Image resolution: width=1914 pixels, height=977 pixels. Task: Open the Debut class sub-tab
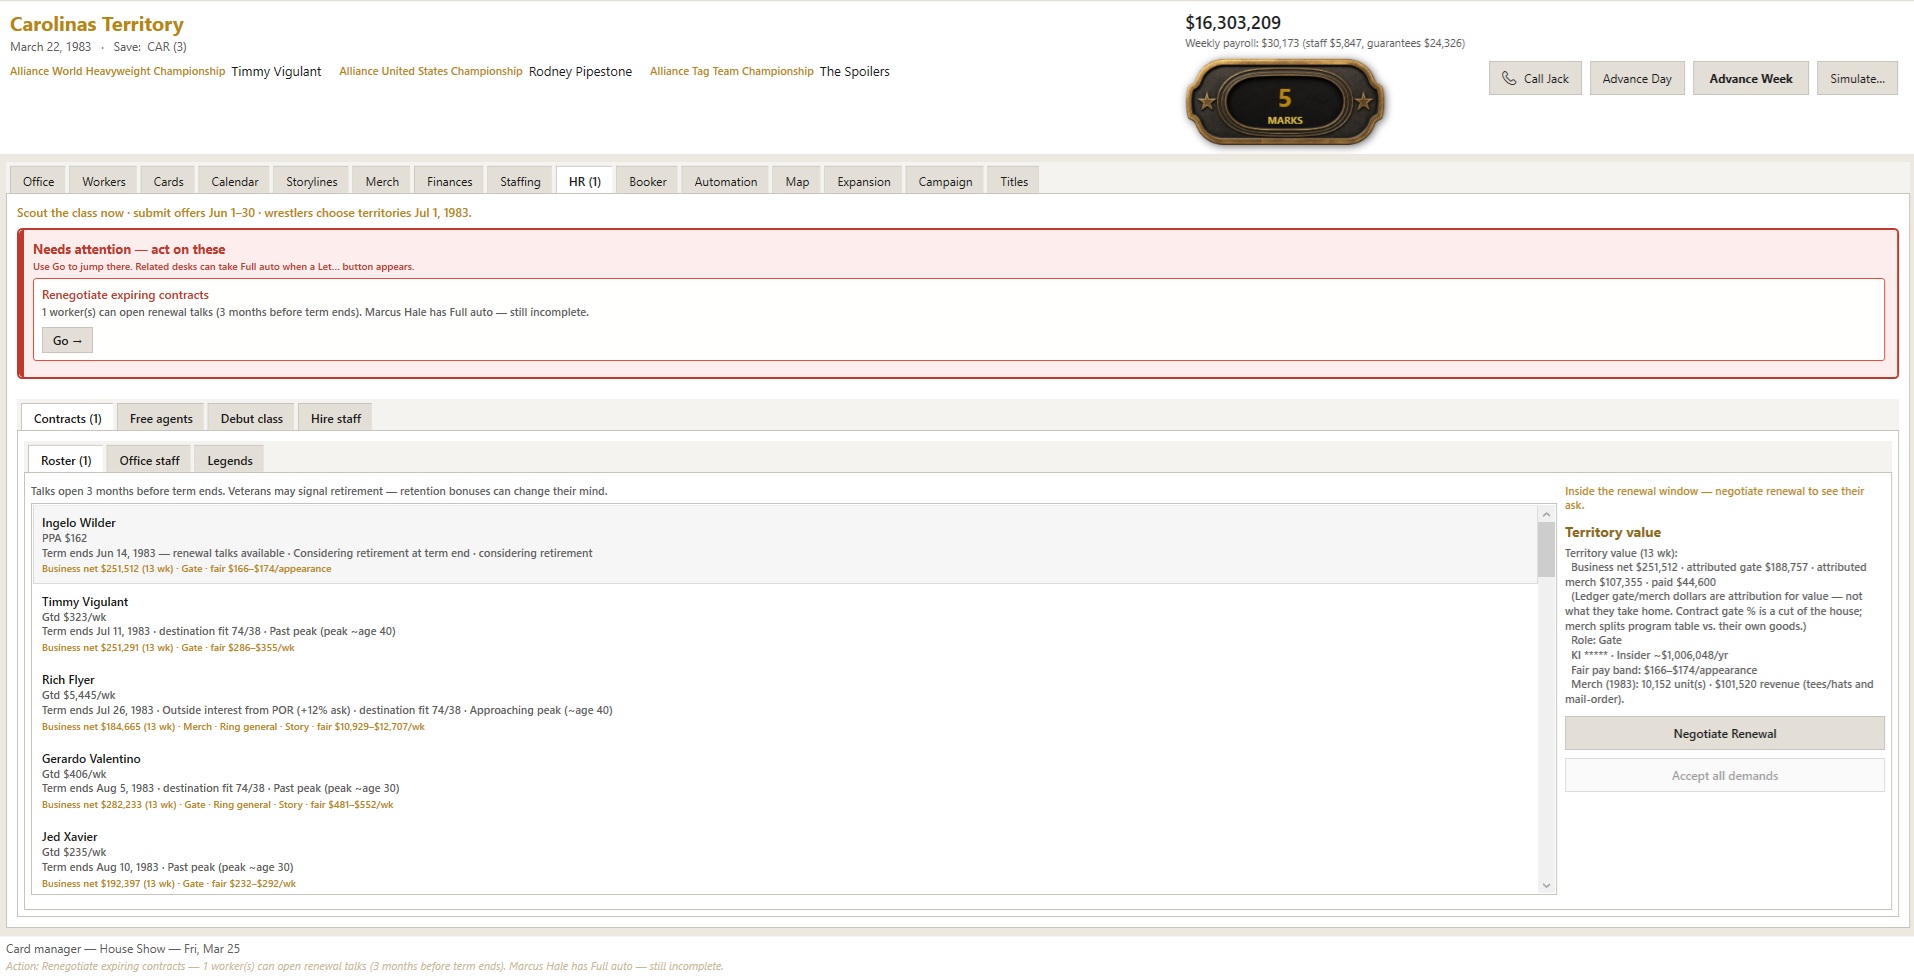pos(251,418)
